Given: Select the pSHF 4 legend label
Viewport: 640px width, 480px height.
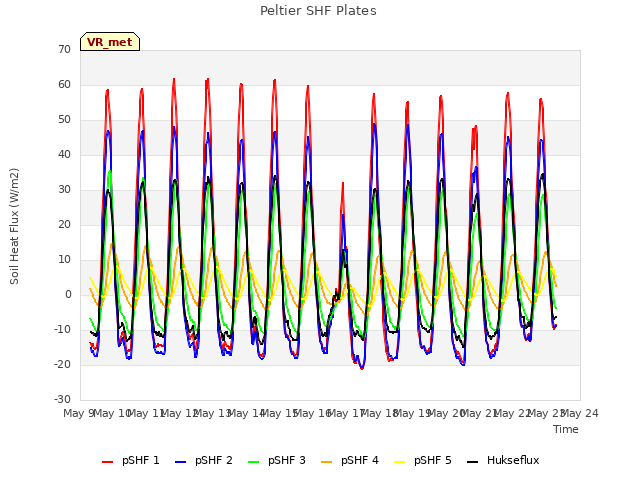Looking at the screenshot, I should (x=360, y=460).
